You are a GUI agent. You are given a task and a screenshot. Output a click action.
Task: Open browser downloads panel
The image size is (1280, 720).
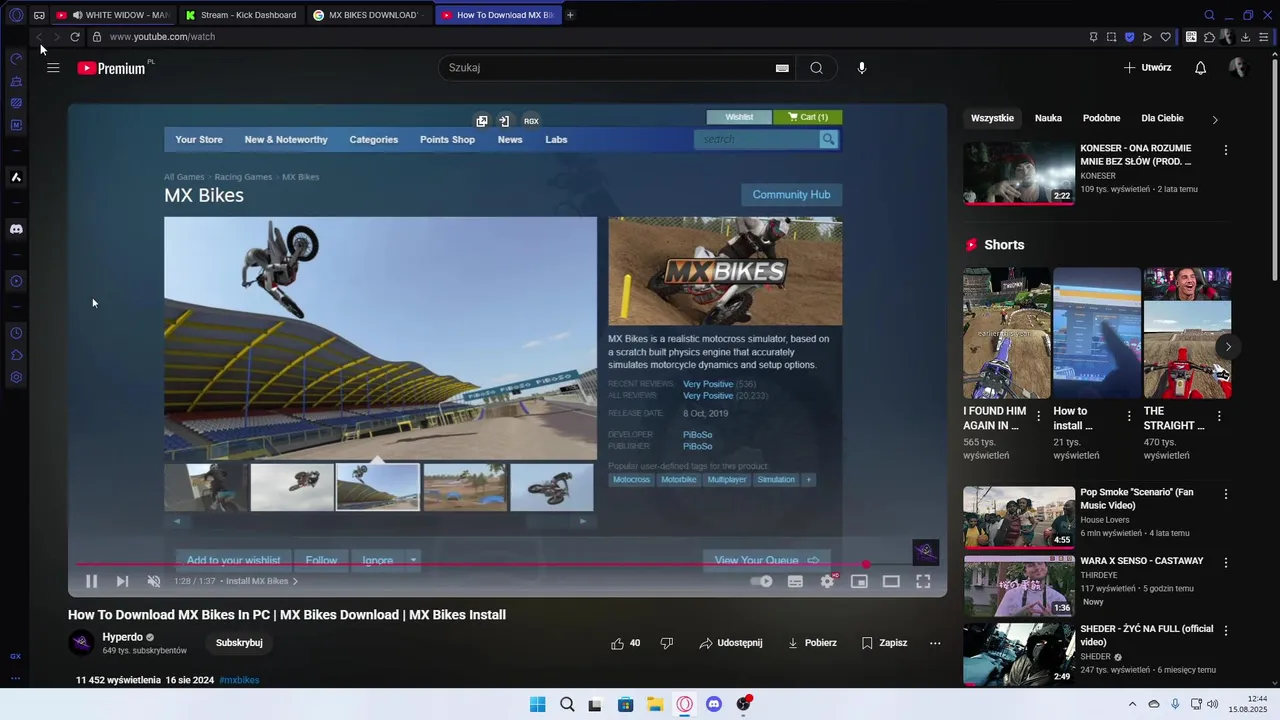1245,37
